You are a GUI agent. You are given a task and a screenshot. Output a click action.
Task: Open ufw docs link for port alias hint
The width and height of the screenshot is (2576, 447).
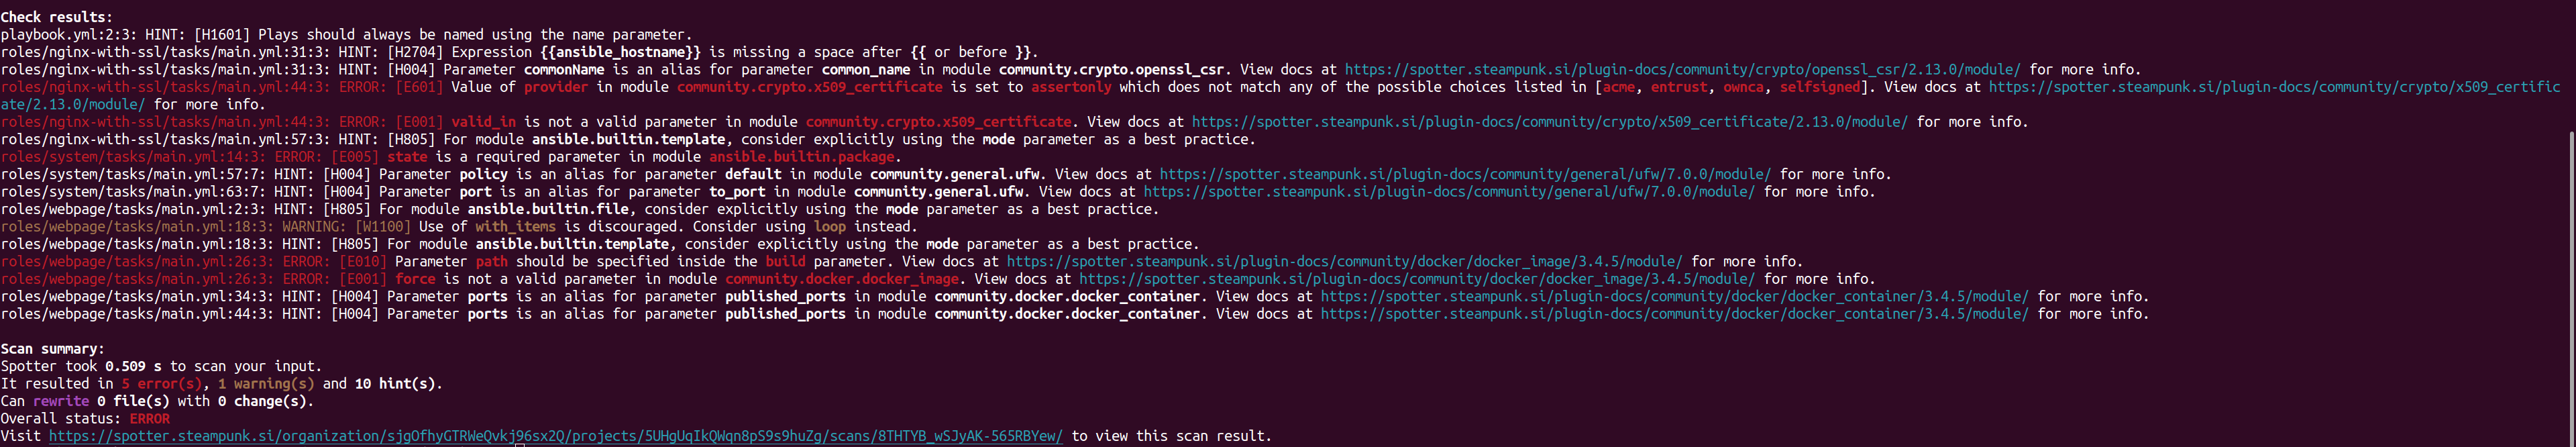[1449, 192]
